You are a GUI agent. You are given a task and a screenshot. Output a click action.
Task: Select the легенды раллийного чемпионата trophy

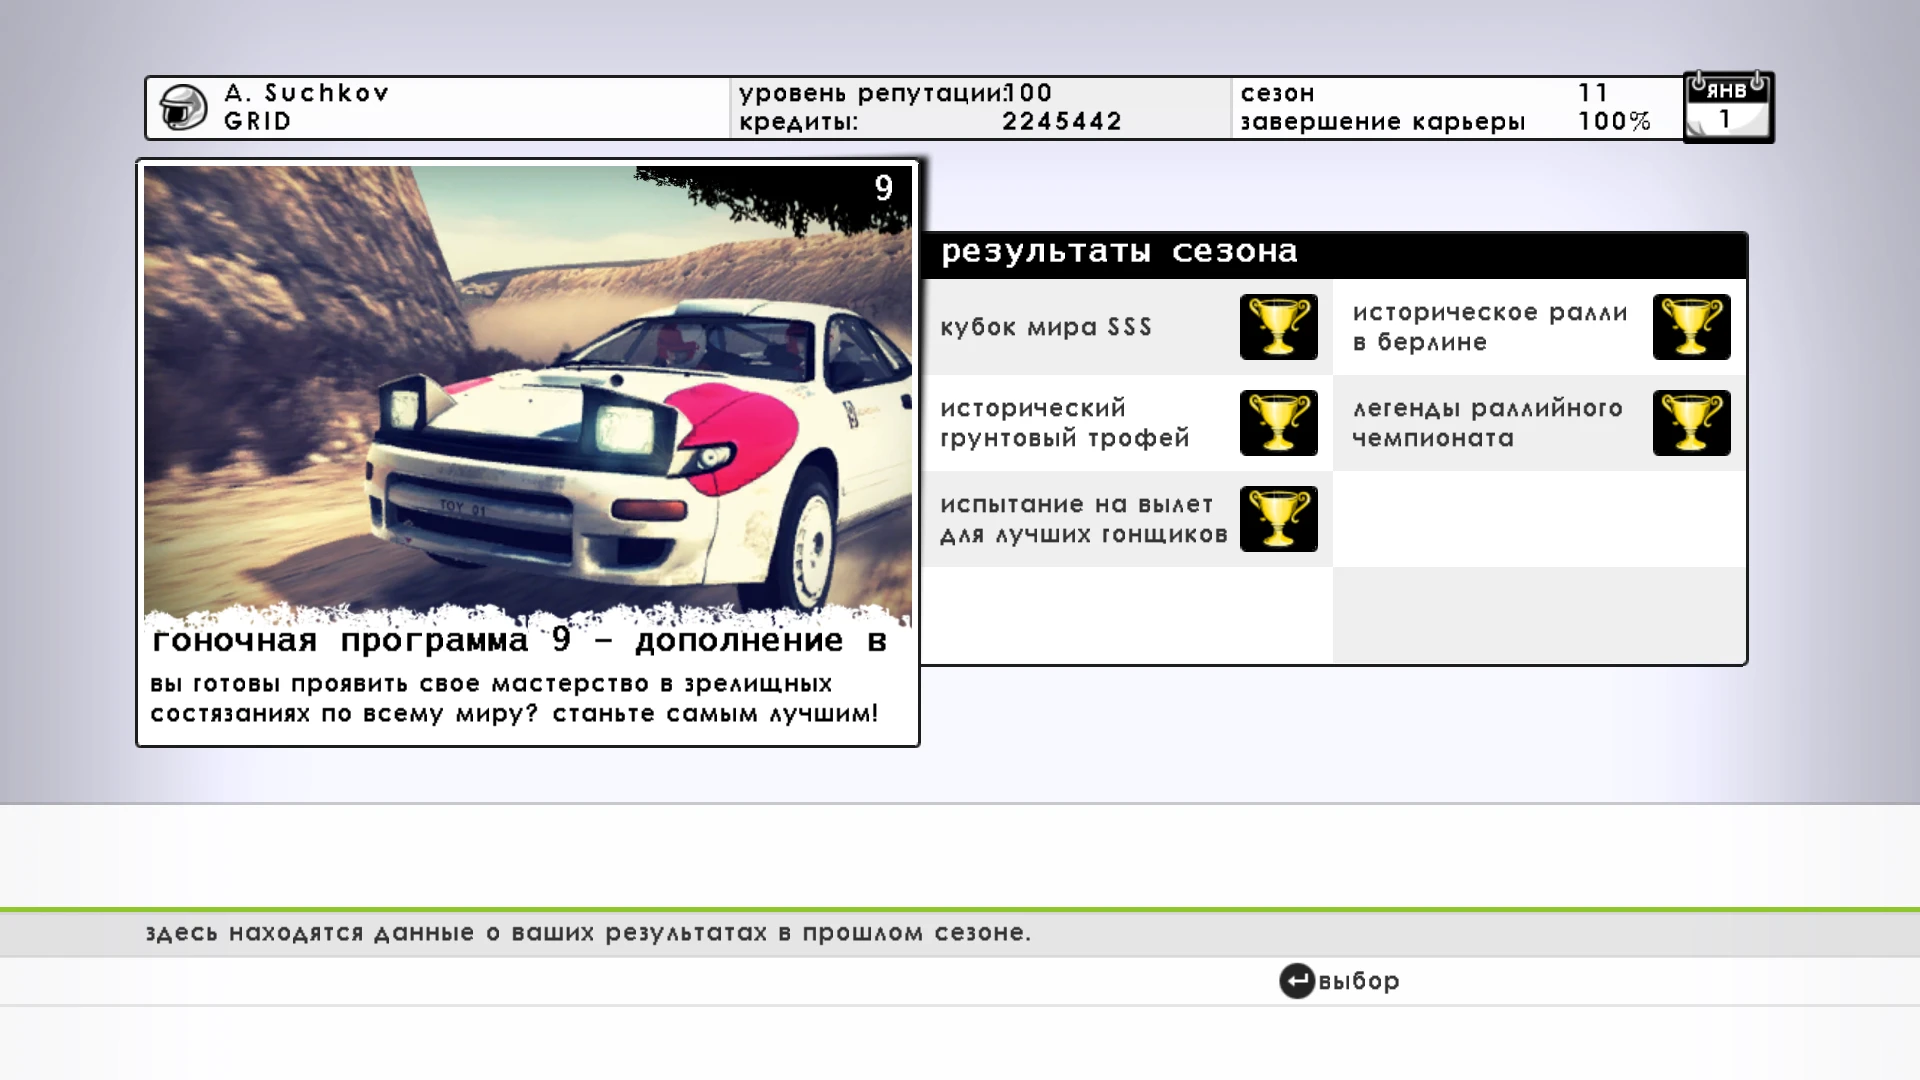(x=1691, y=423)
